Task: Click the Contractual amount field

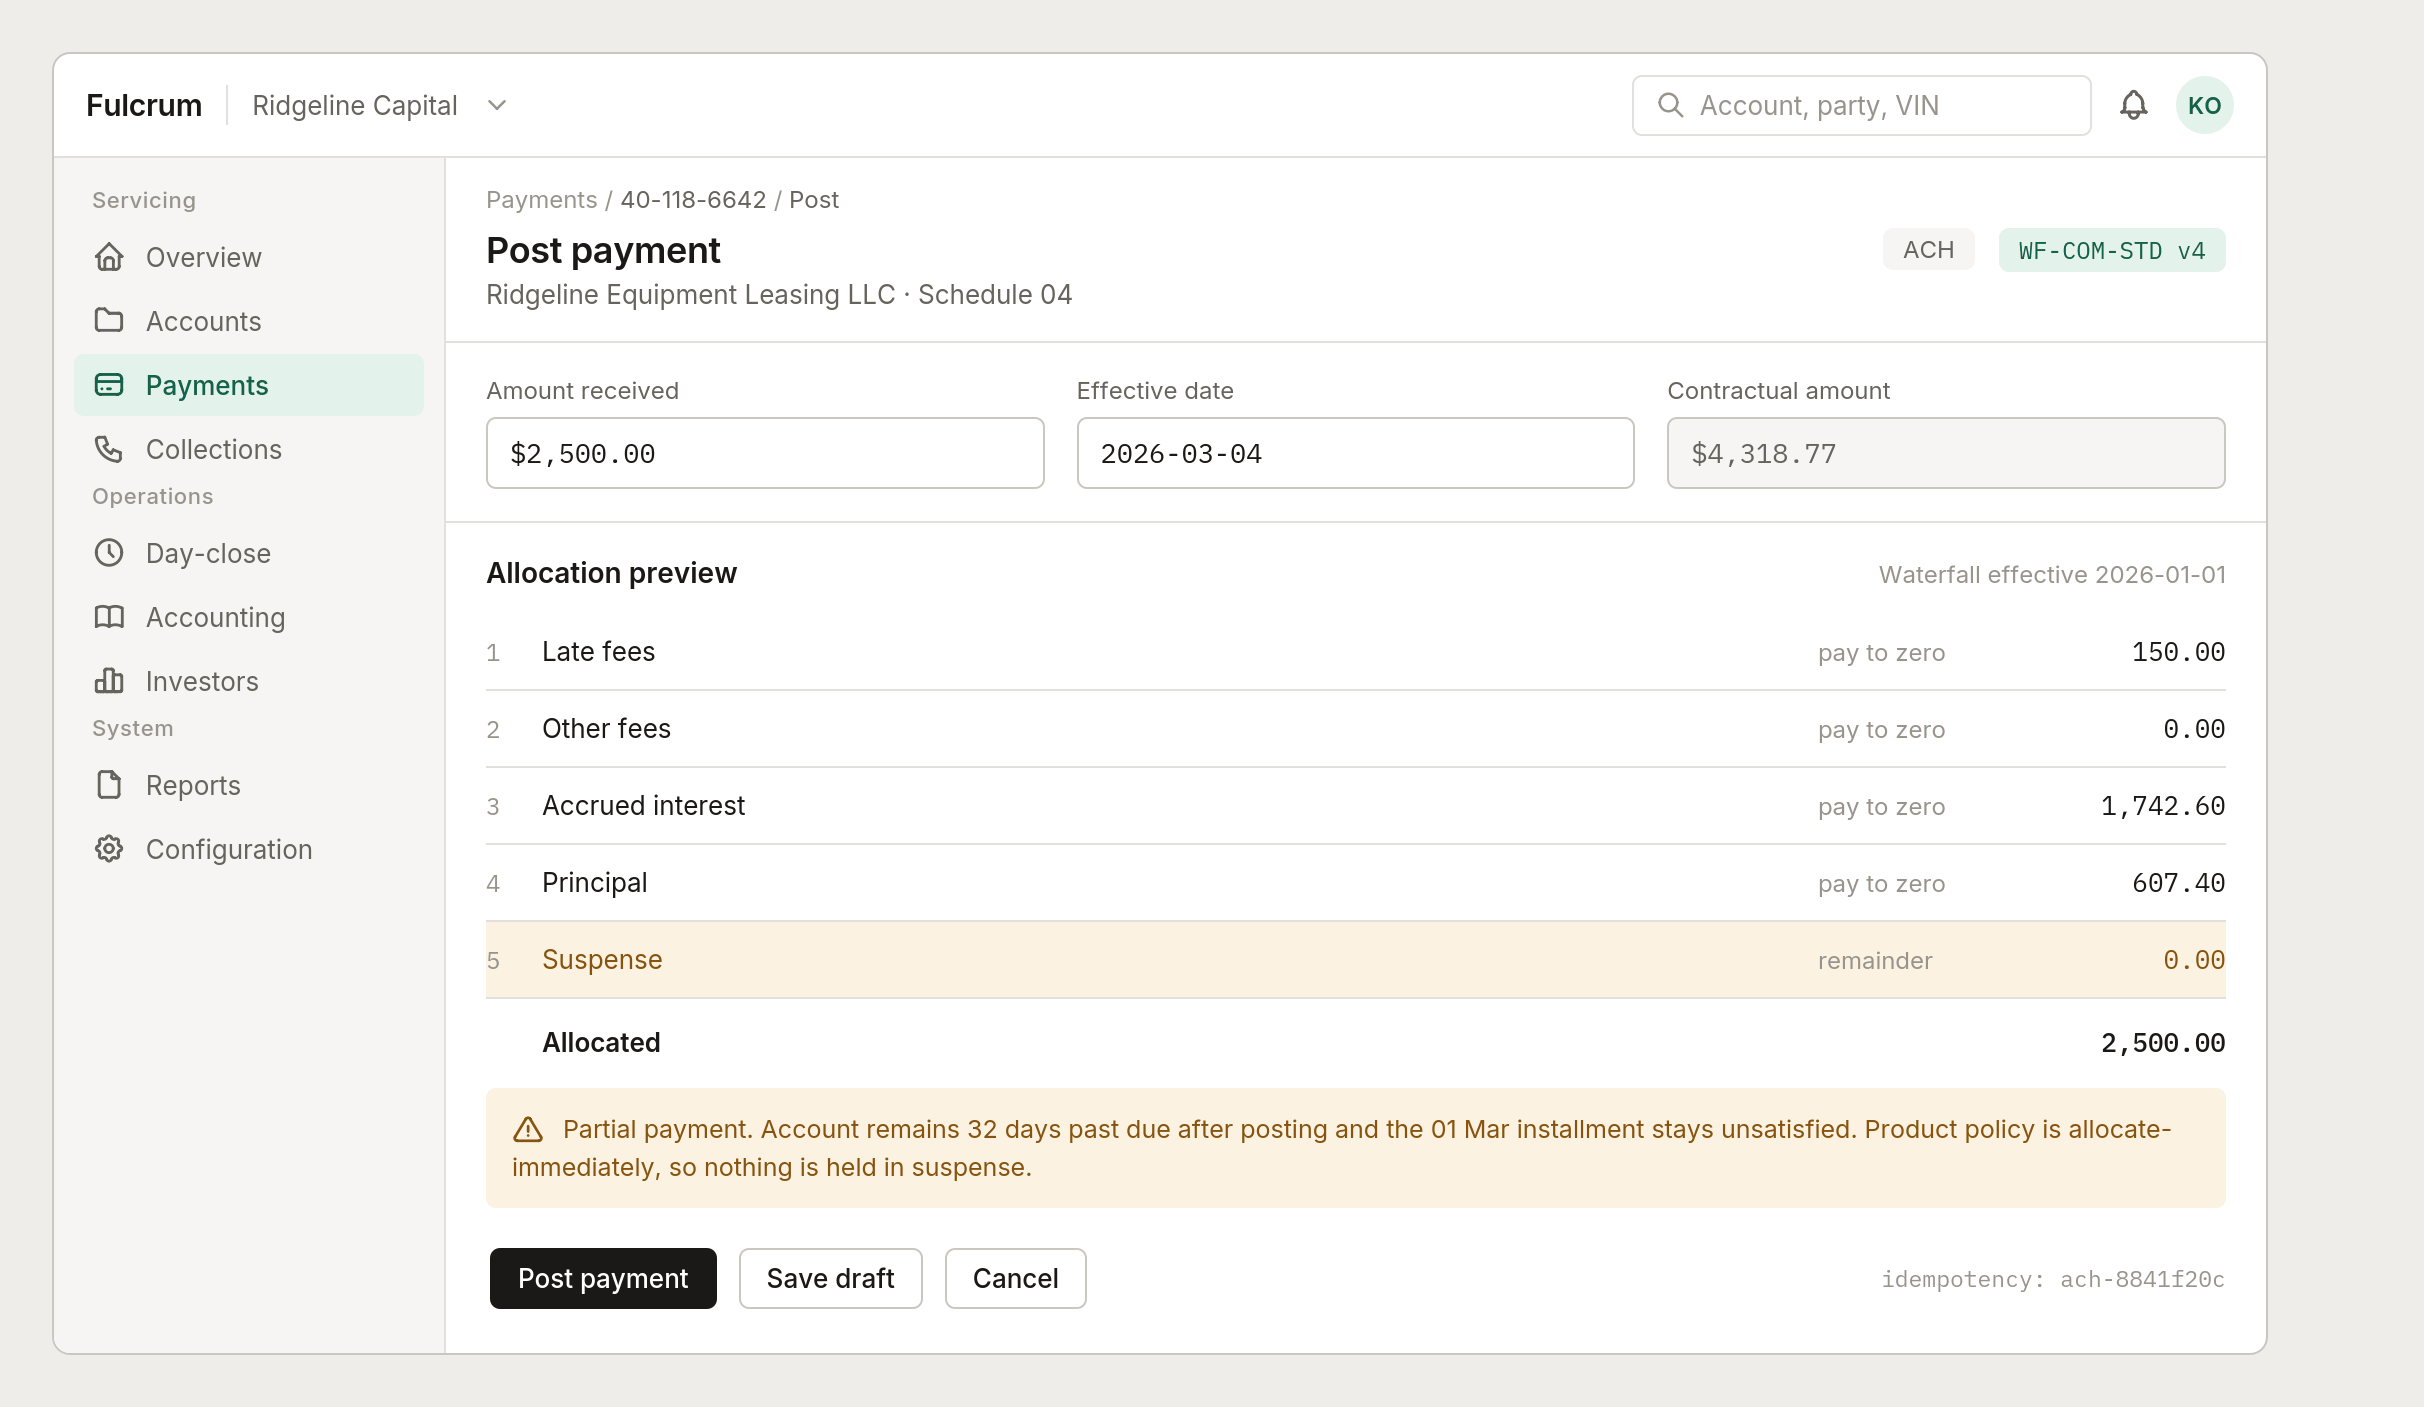Action: (x=1946, y=453)
